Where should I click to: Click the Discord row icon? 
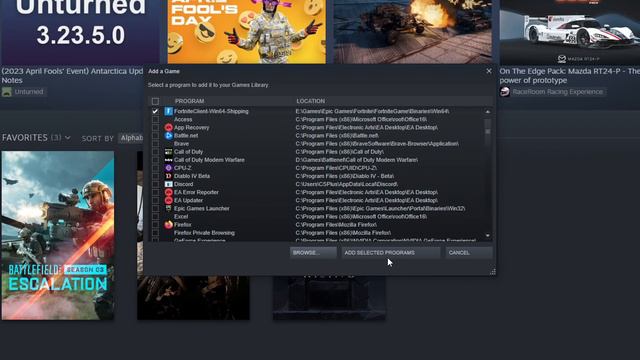(168, 184)
